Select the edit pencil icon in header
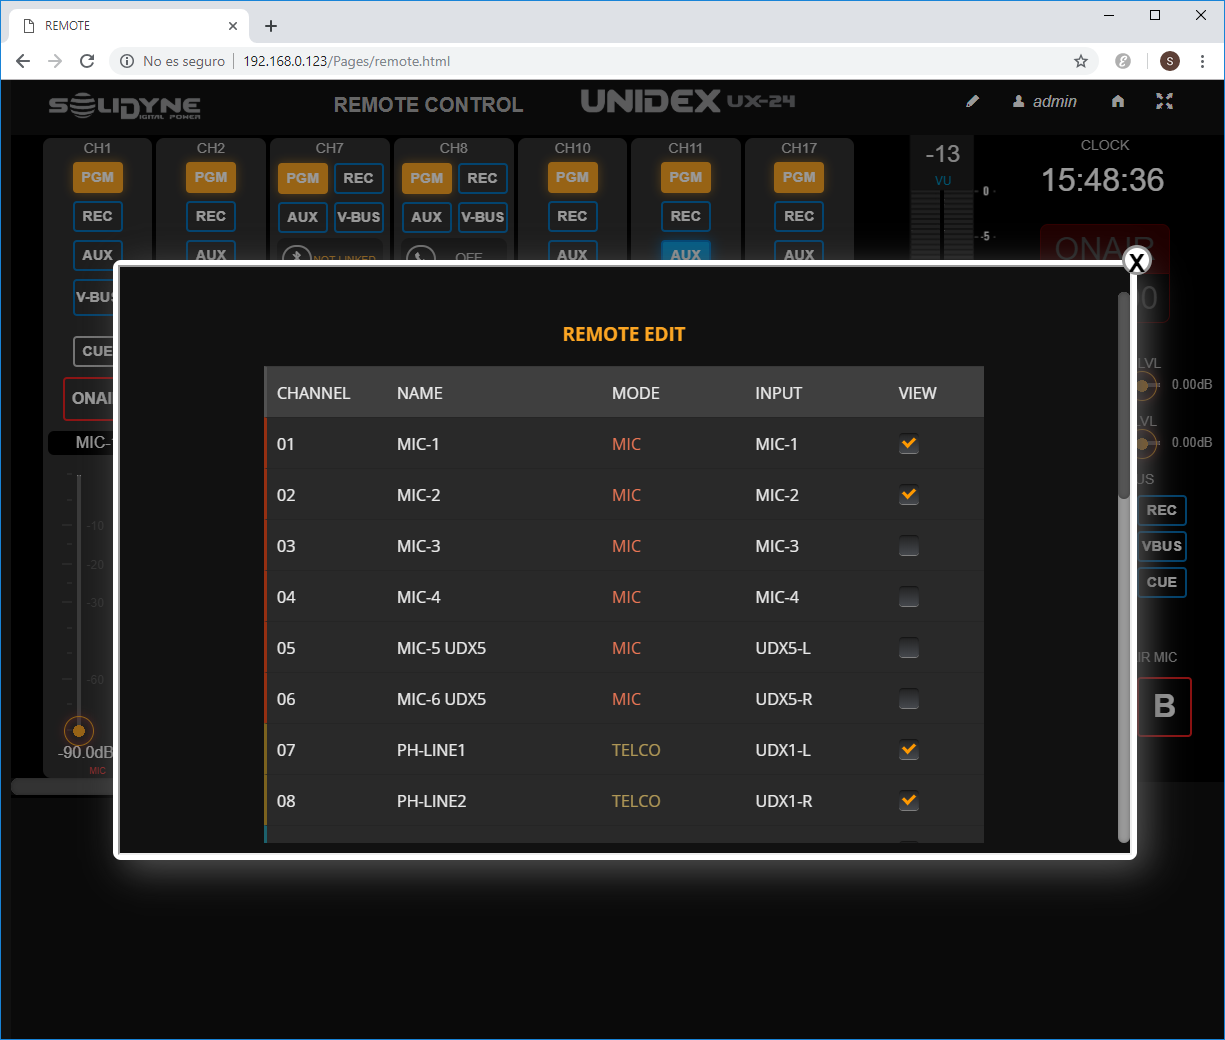The image size is (1225, 1040). [x=972, y=101]
